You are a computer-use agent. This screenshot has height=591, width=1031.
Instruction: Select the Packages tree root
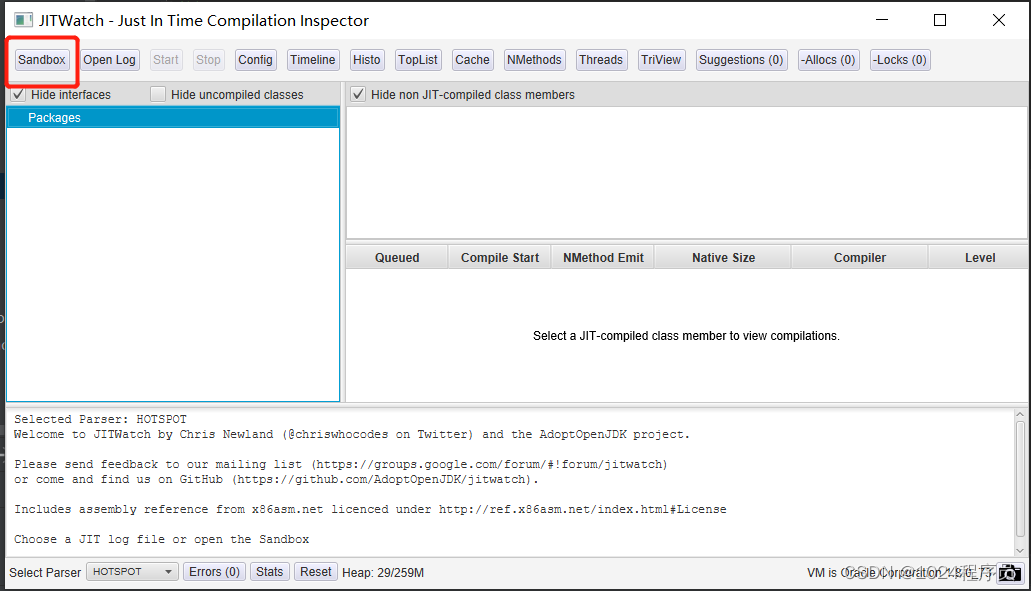pos(172,118)
